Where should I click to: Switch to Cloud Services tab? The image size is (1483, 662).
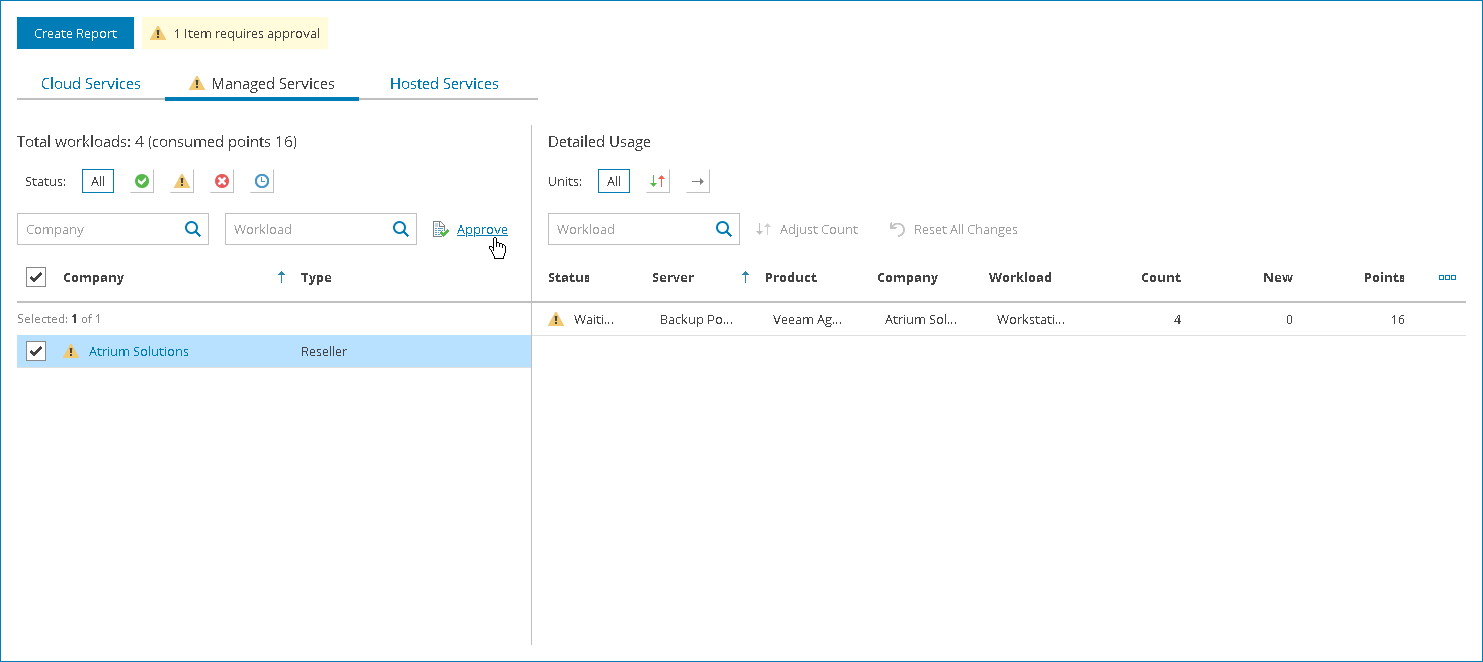click(91, 84)
